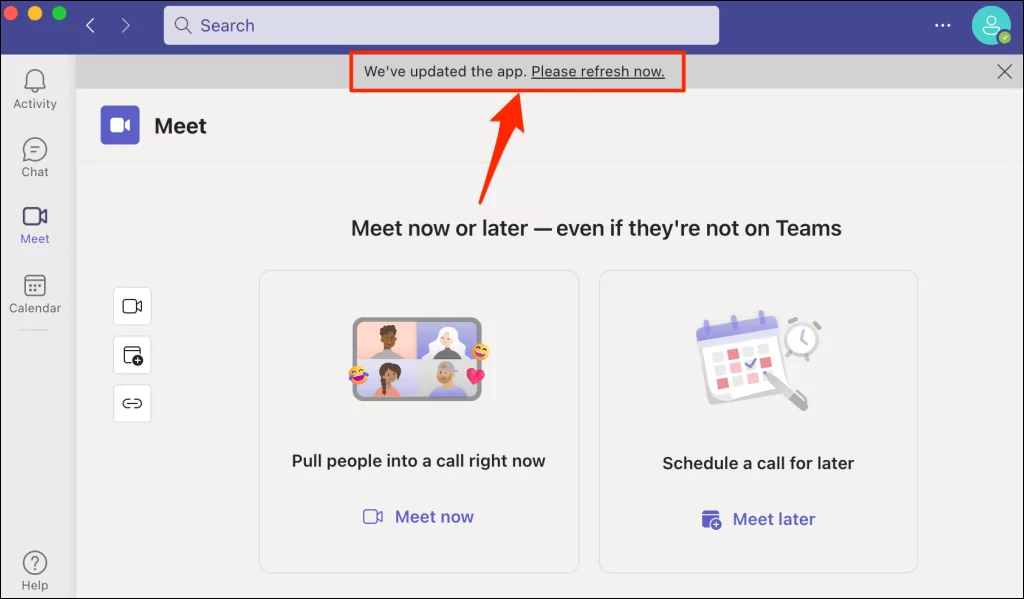Start a call with Meet now
Screen dimensions: 1024x599
tap(418, 517)
